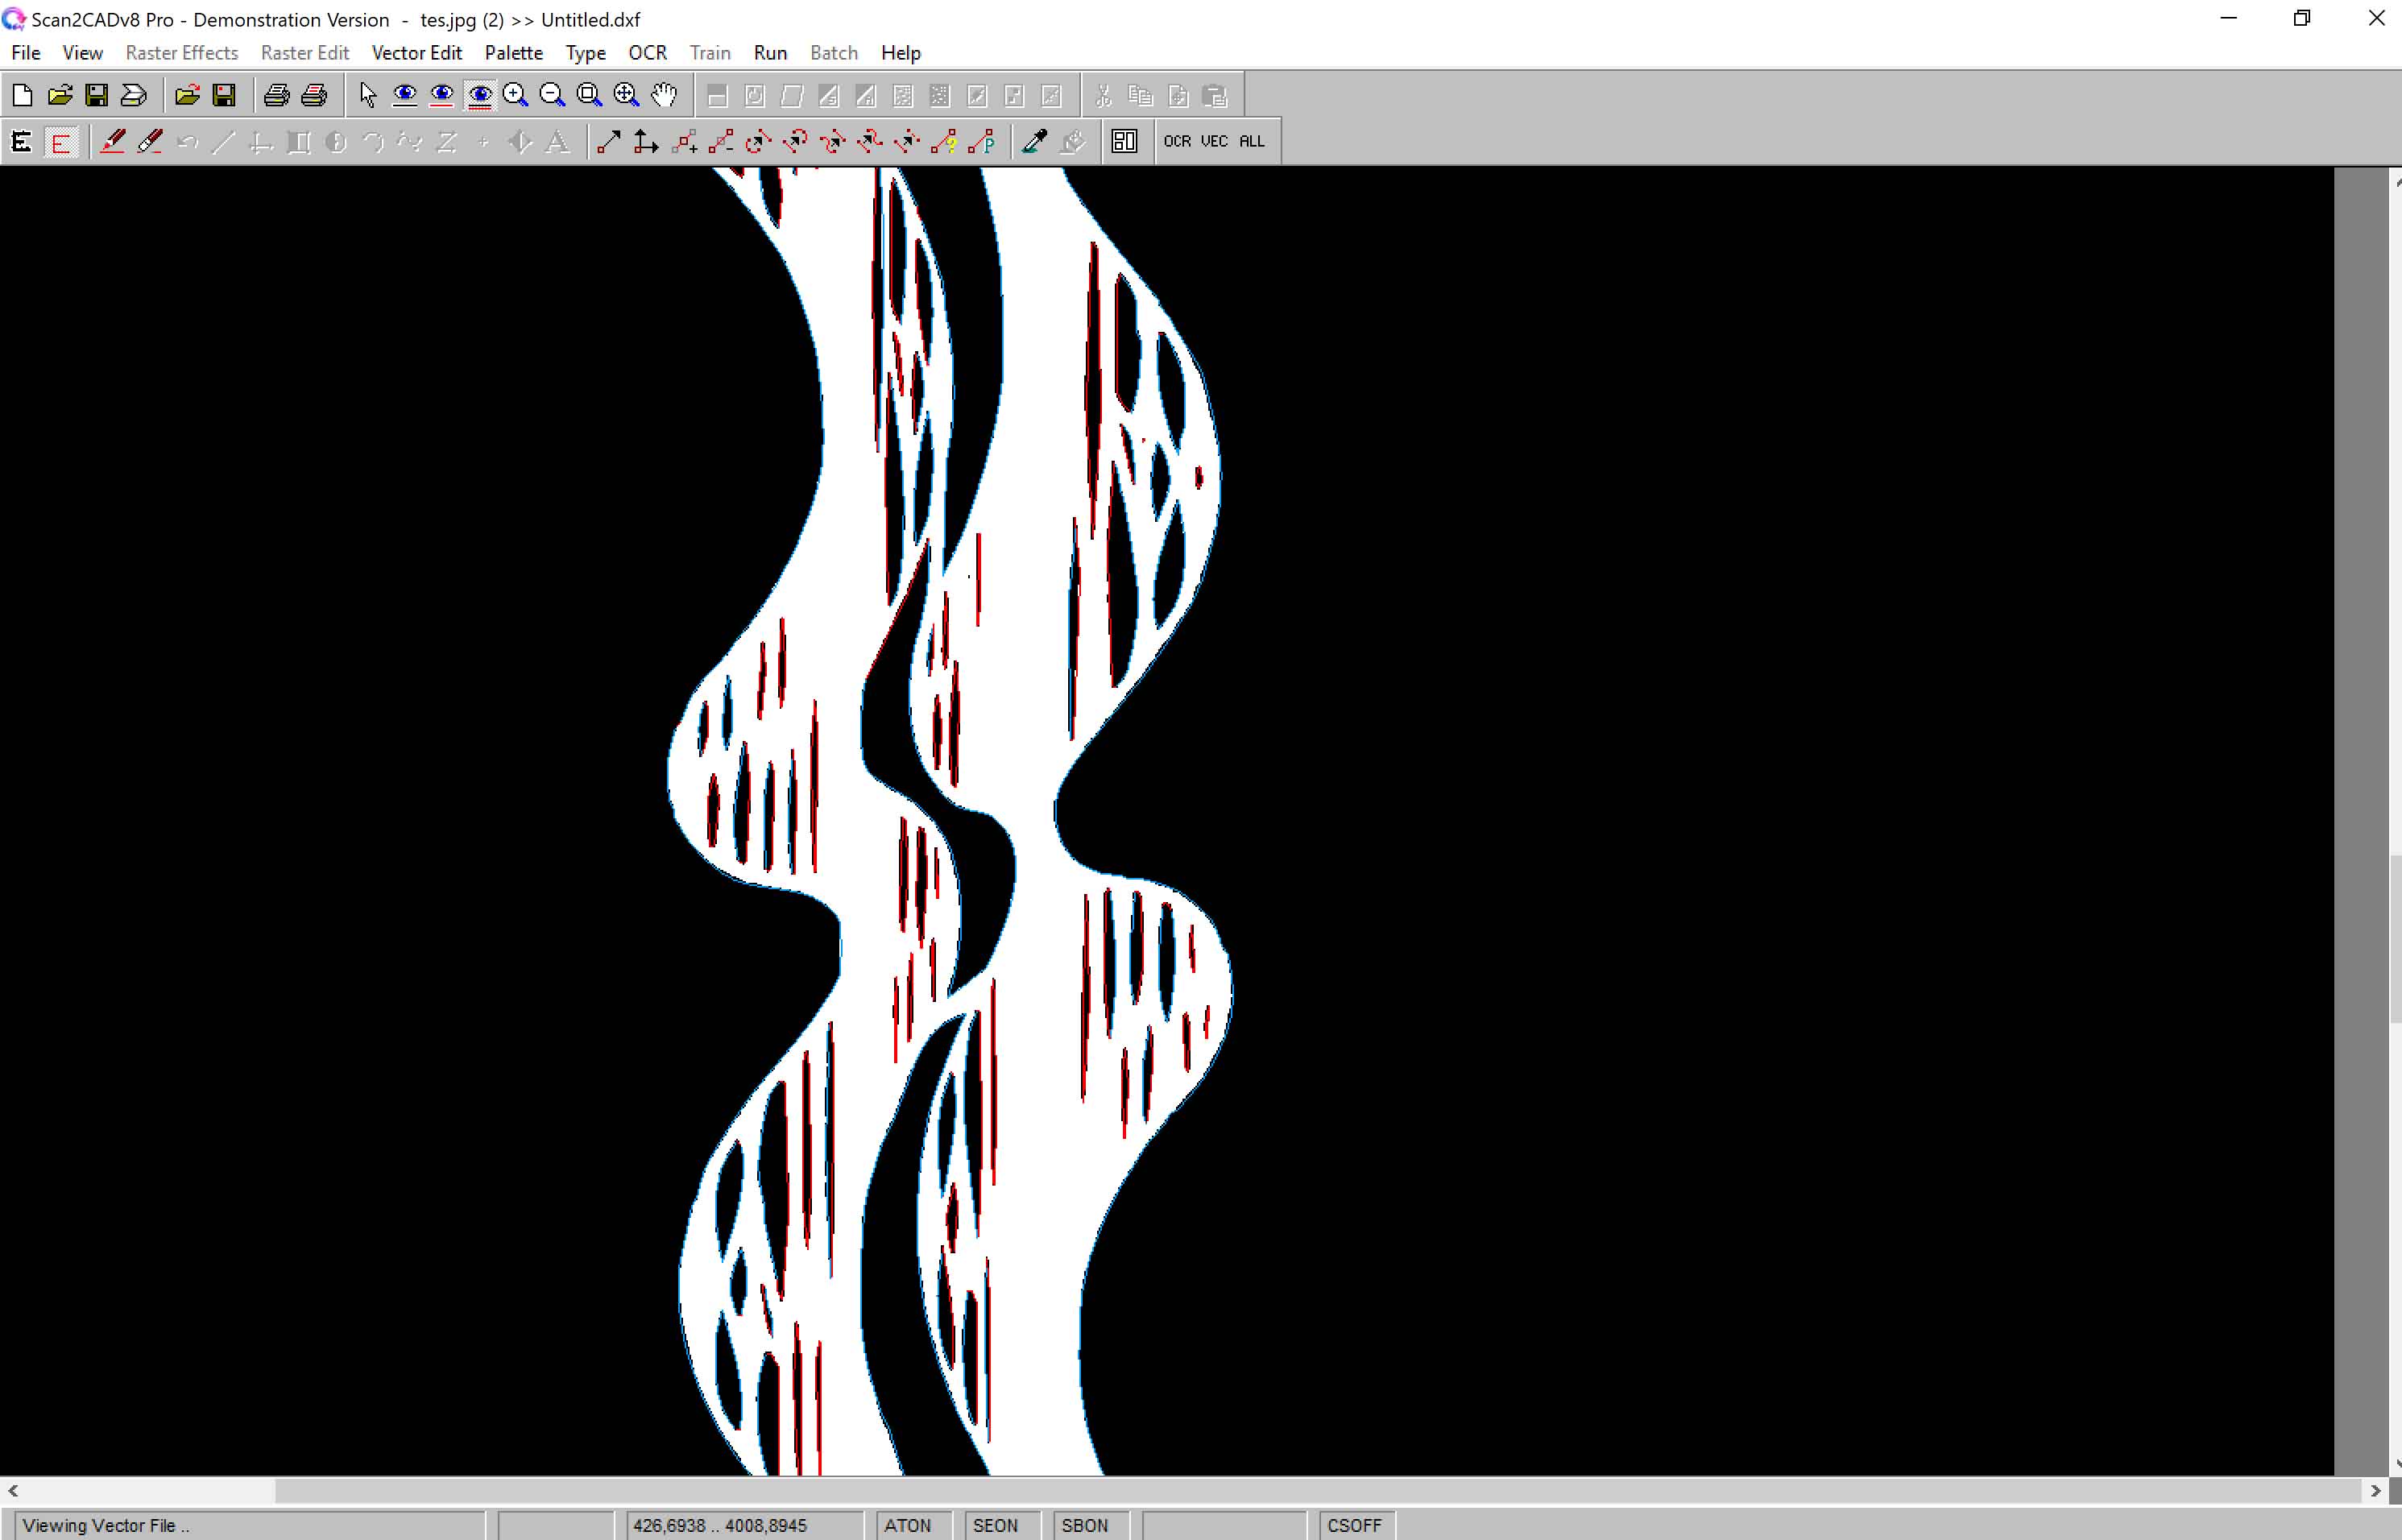The height and width of the screenshot is (1540, 2402).
Task: Click the 'Viewing Vector File ..' status text
Action: point(106,1525)
